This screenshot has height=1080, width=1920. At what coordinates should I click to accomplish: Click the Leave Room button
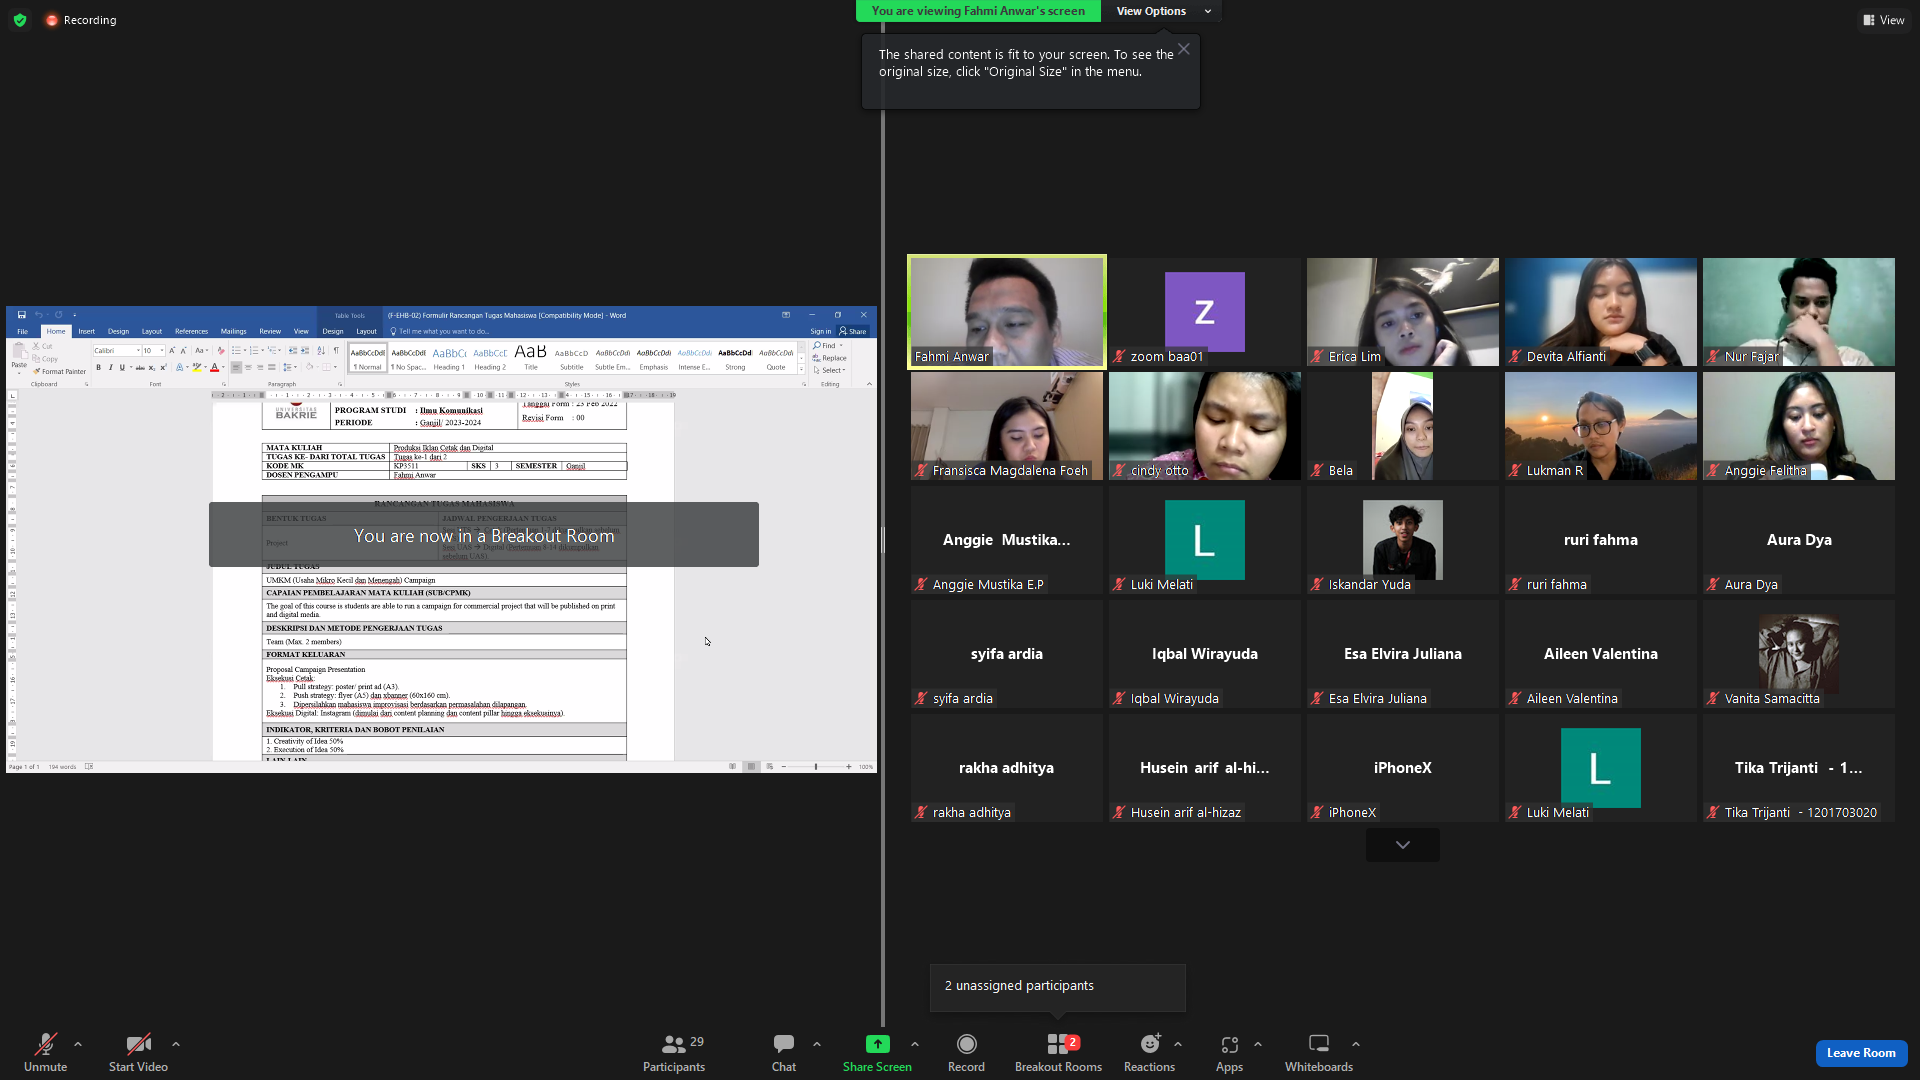(x=1861, y=1053)
